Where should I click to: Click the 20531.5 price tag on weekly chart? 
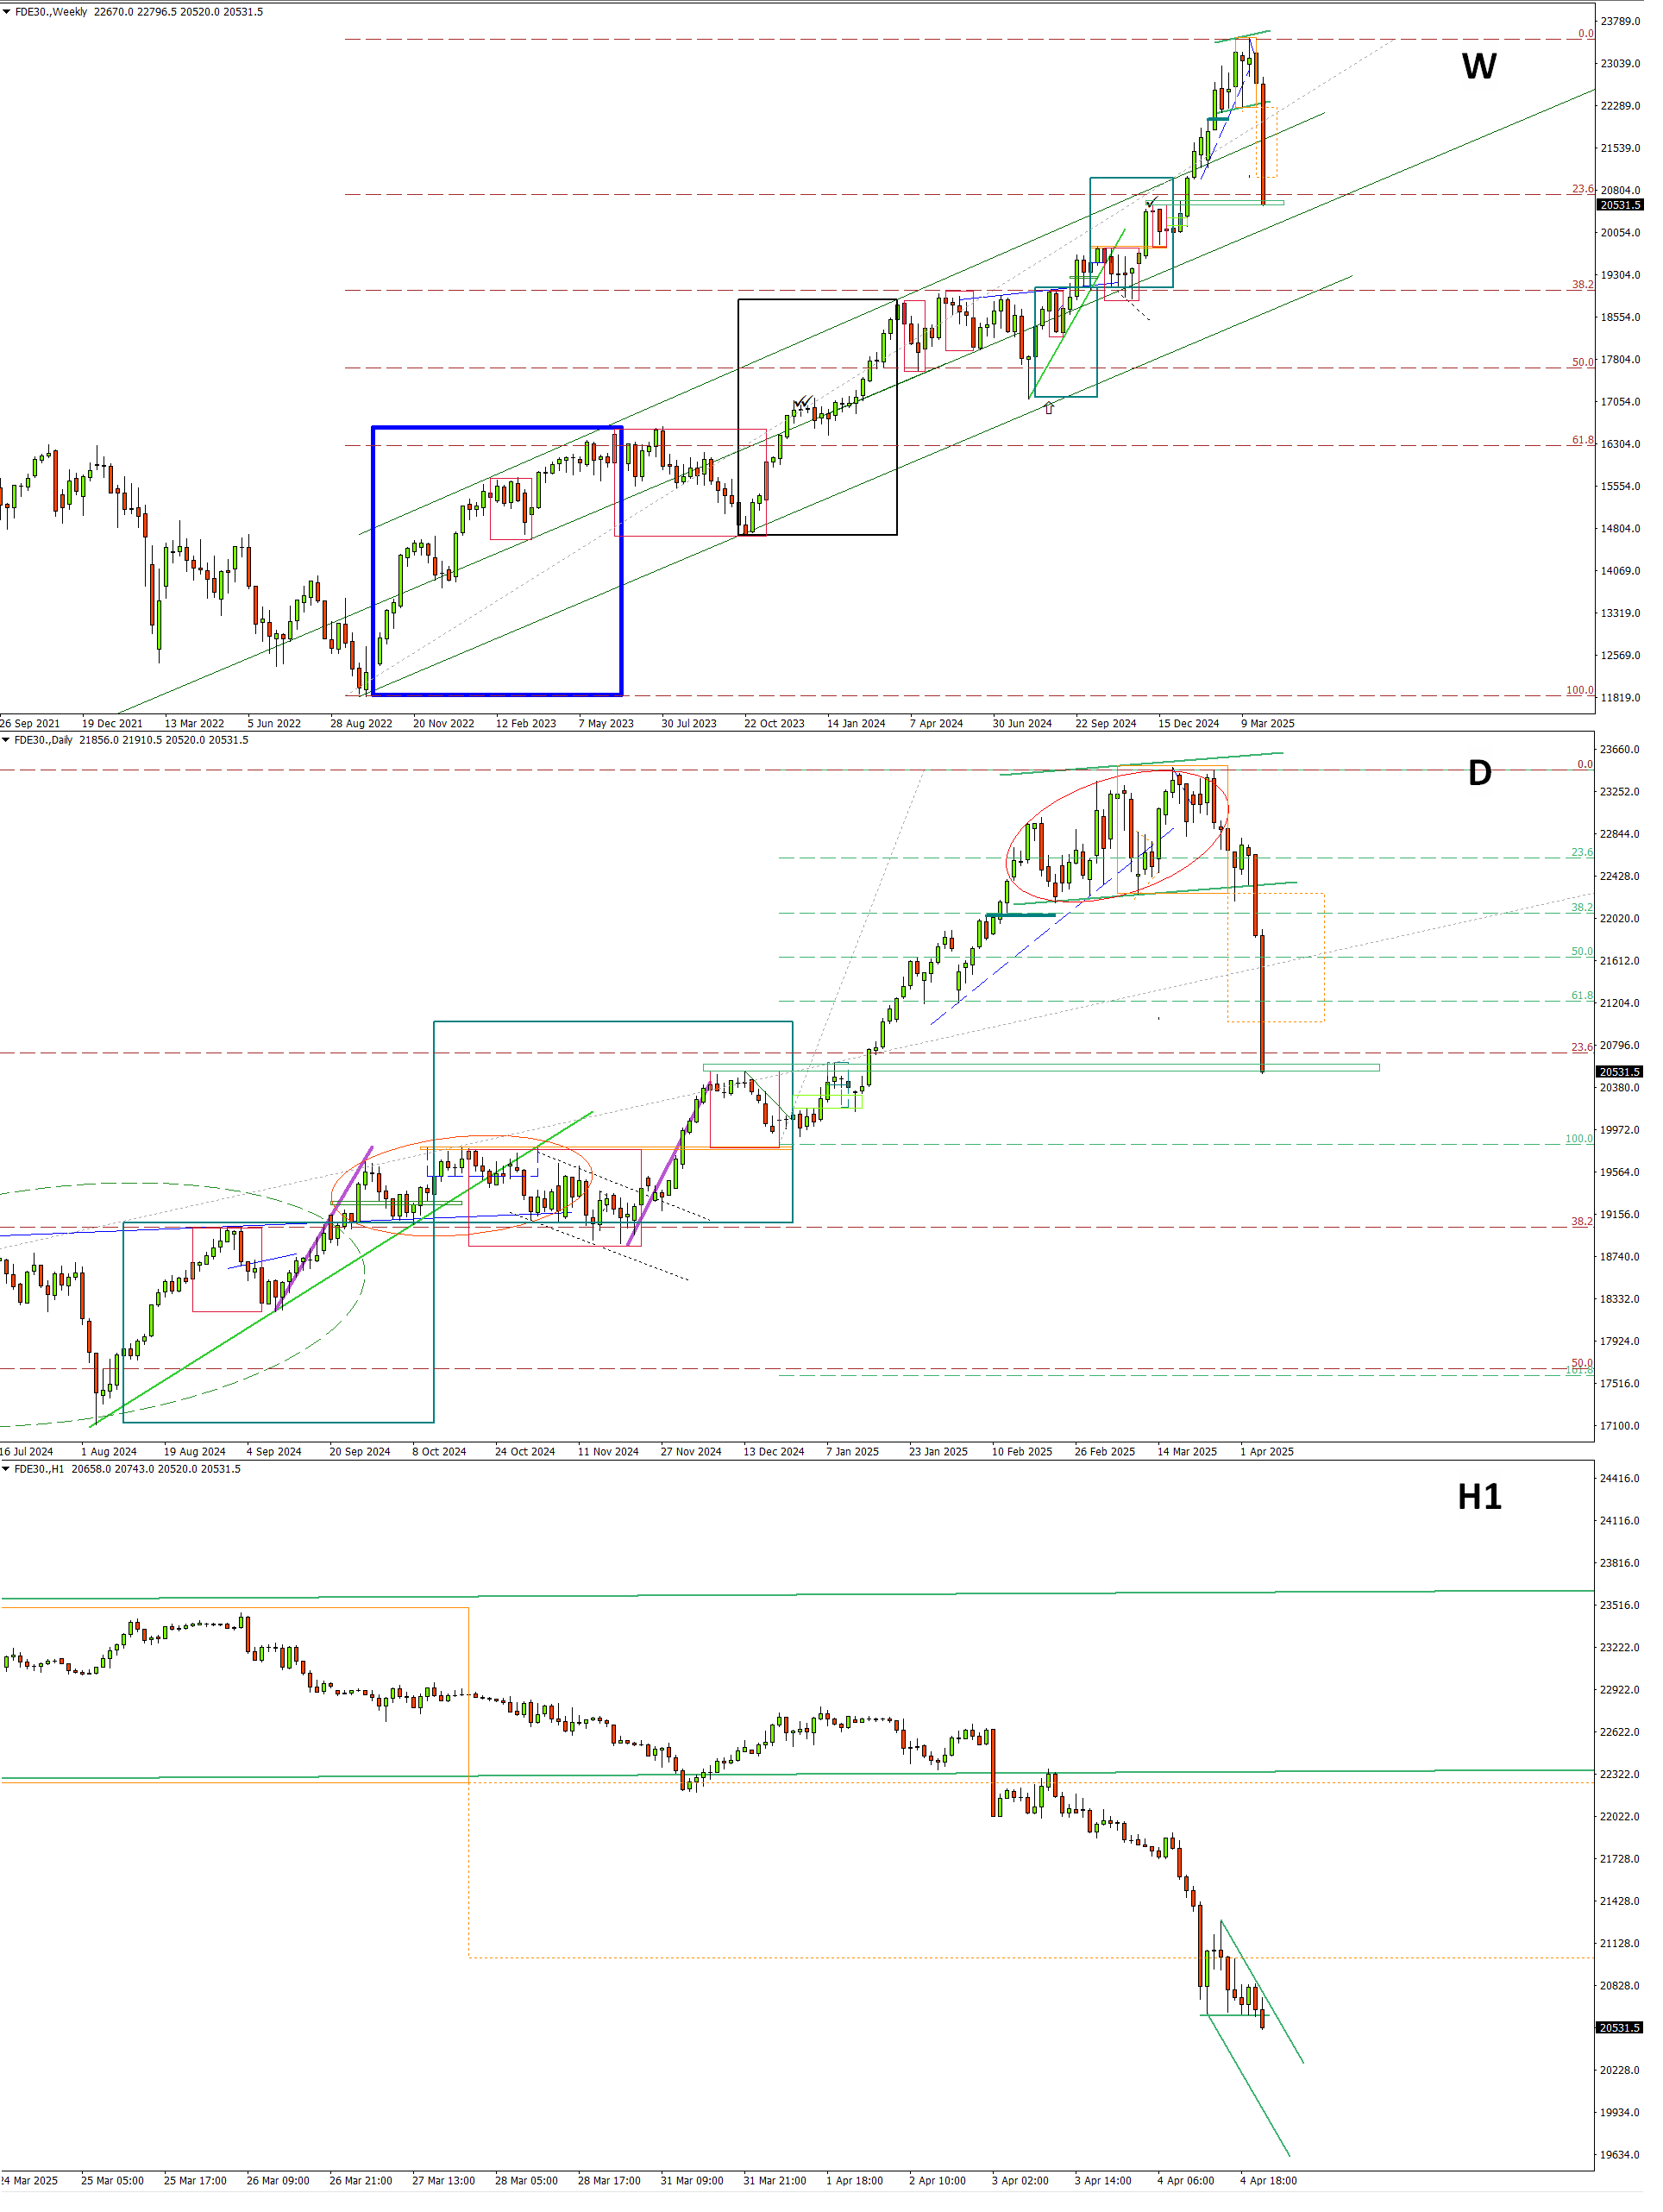coord(1619,205)
